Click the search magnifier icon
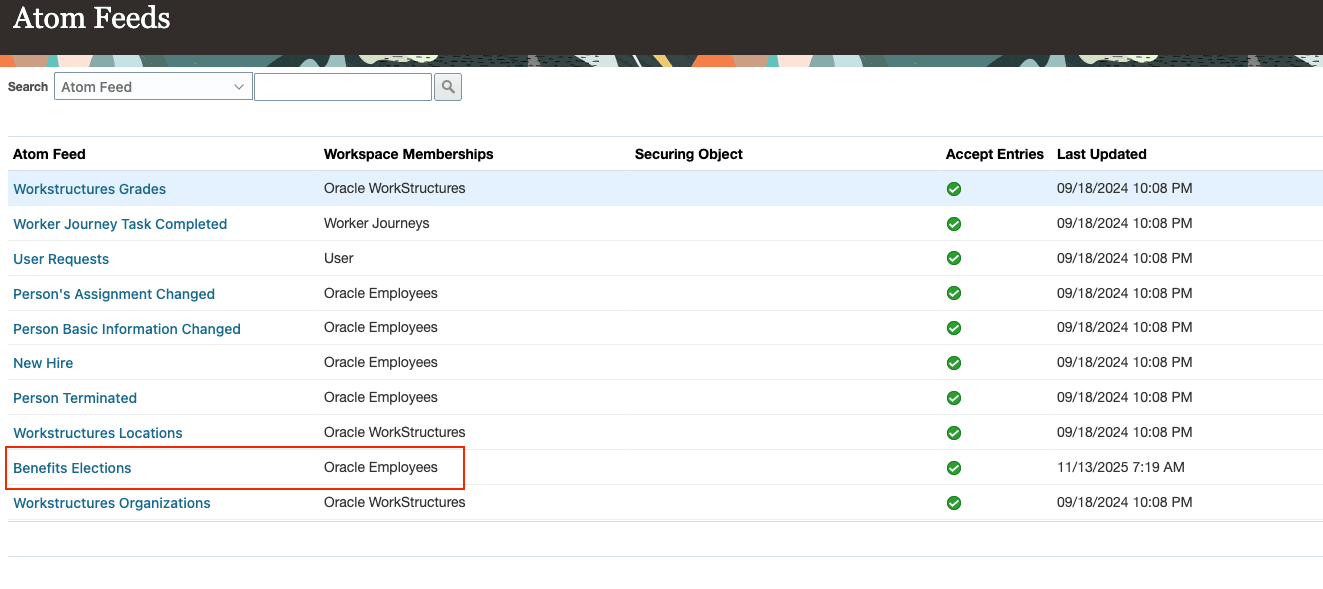 point(447,87)
